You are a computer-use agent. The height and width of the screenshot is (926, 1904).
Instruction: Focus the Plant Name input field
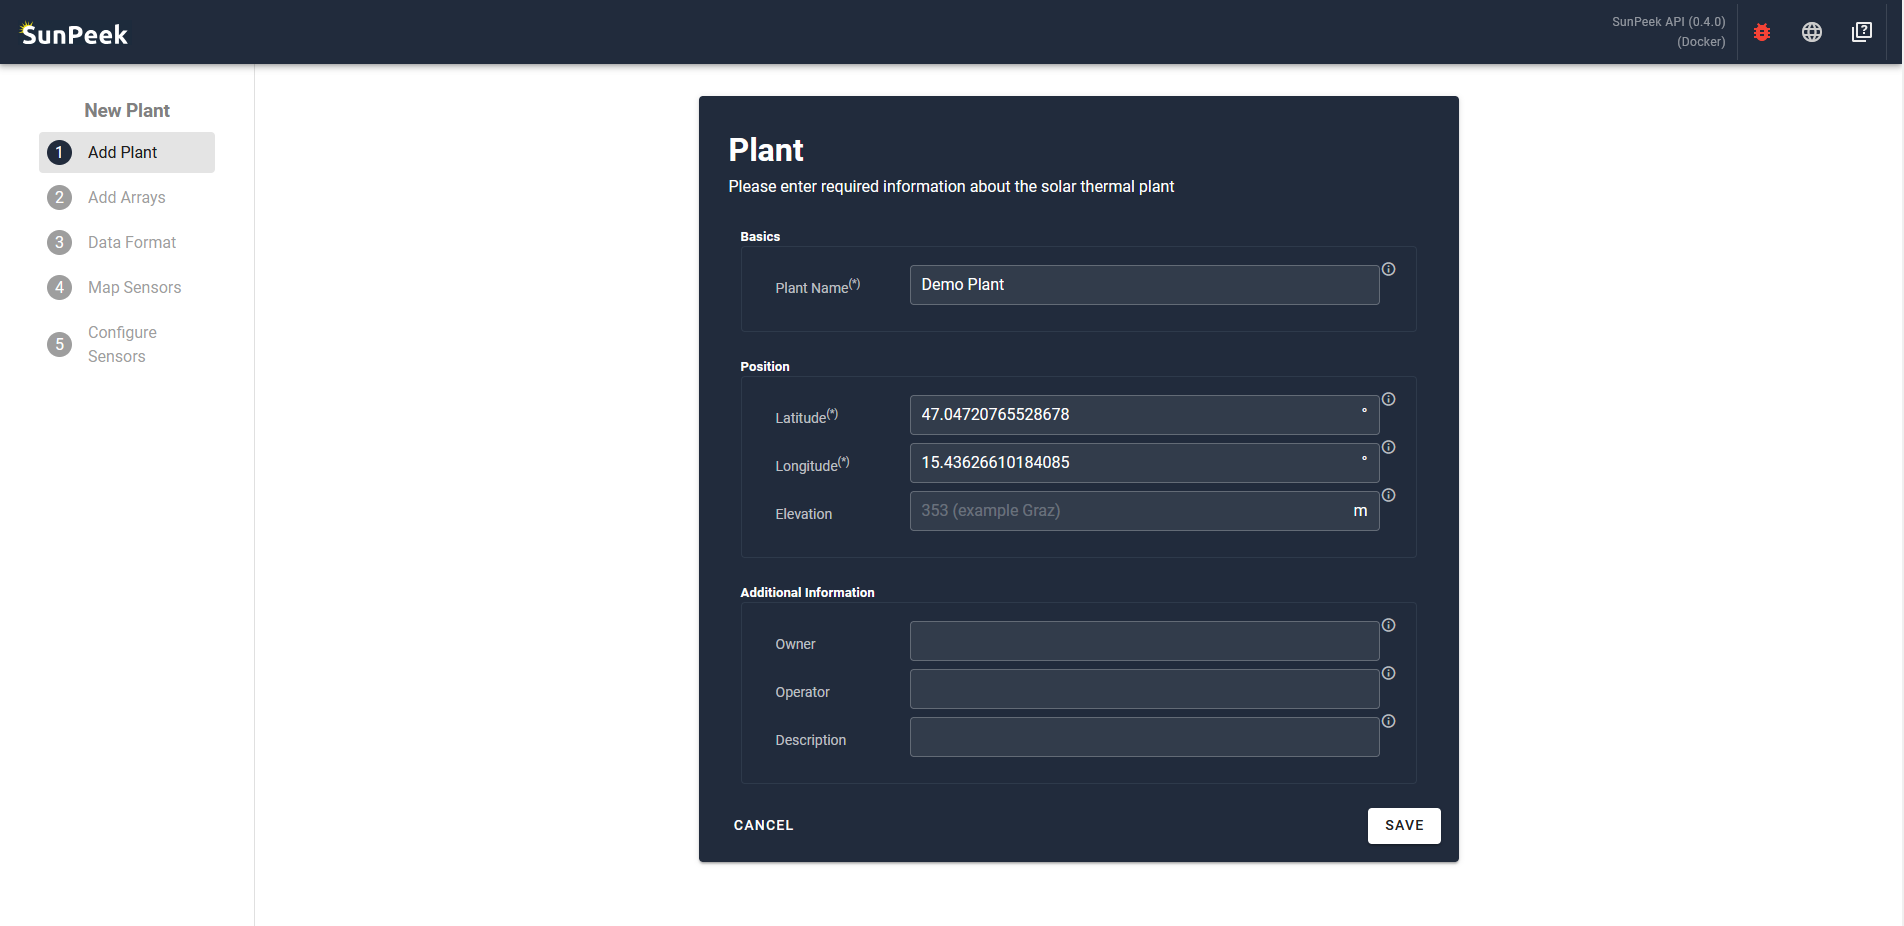pos(1144,285)
